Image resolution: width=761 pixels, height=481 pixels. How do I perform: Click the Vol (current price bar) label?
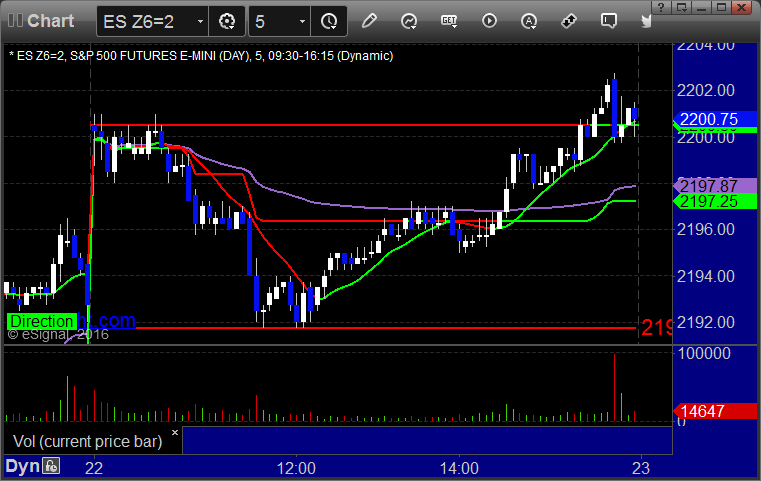tap(87, 441)
